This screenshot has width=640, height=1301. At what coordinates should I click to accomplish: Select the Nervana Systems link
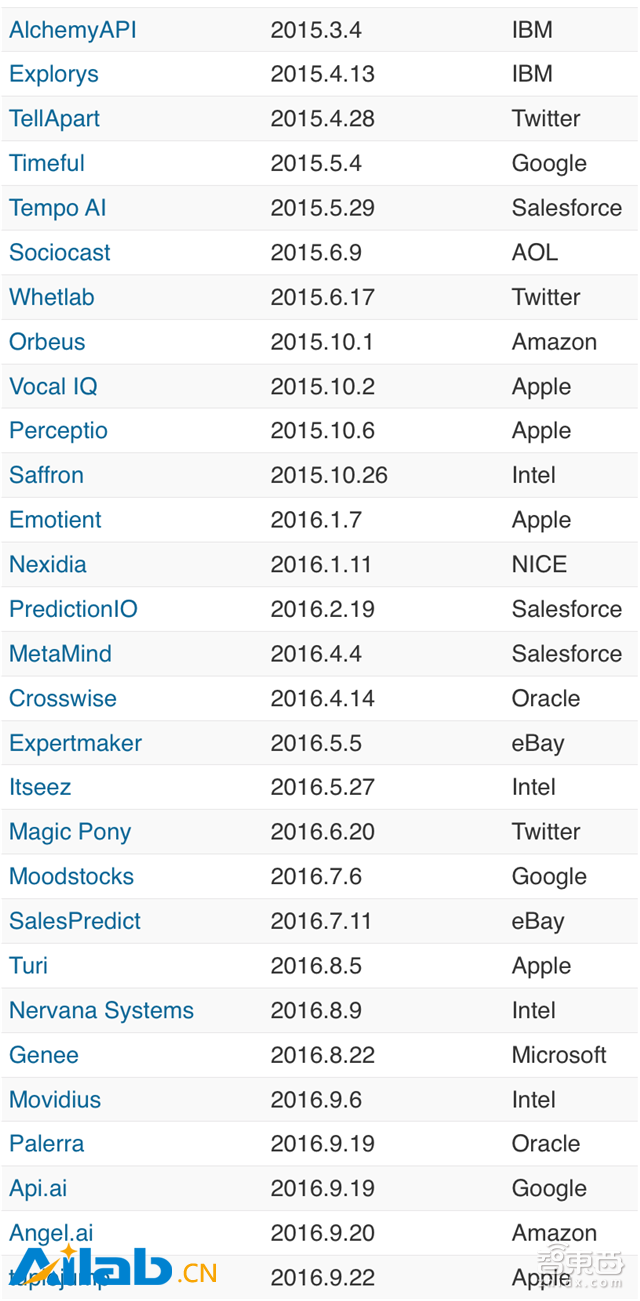coord(101,1010)
